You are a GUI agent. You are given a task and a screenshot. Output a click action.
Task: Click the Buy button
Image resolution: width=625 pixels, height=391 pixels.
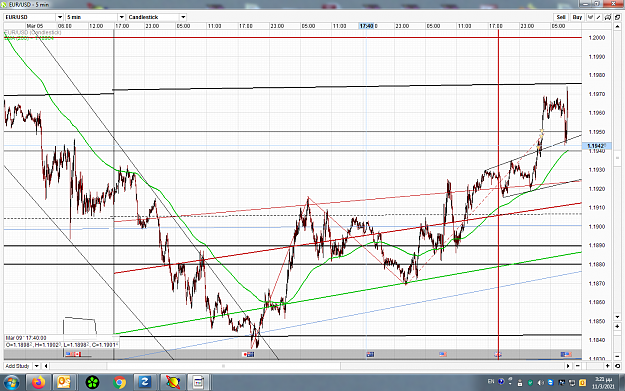click(x=577, y=17)
